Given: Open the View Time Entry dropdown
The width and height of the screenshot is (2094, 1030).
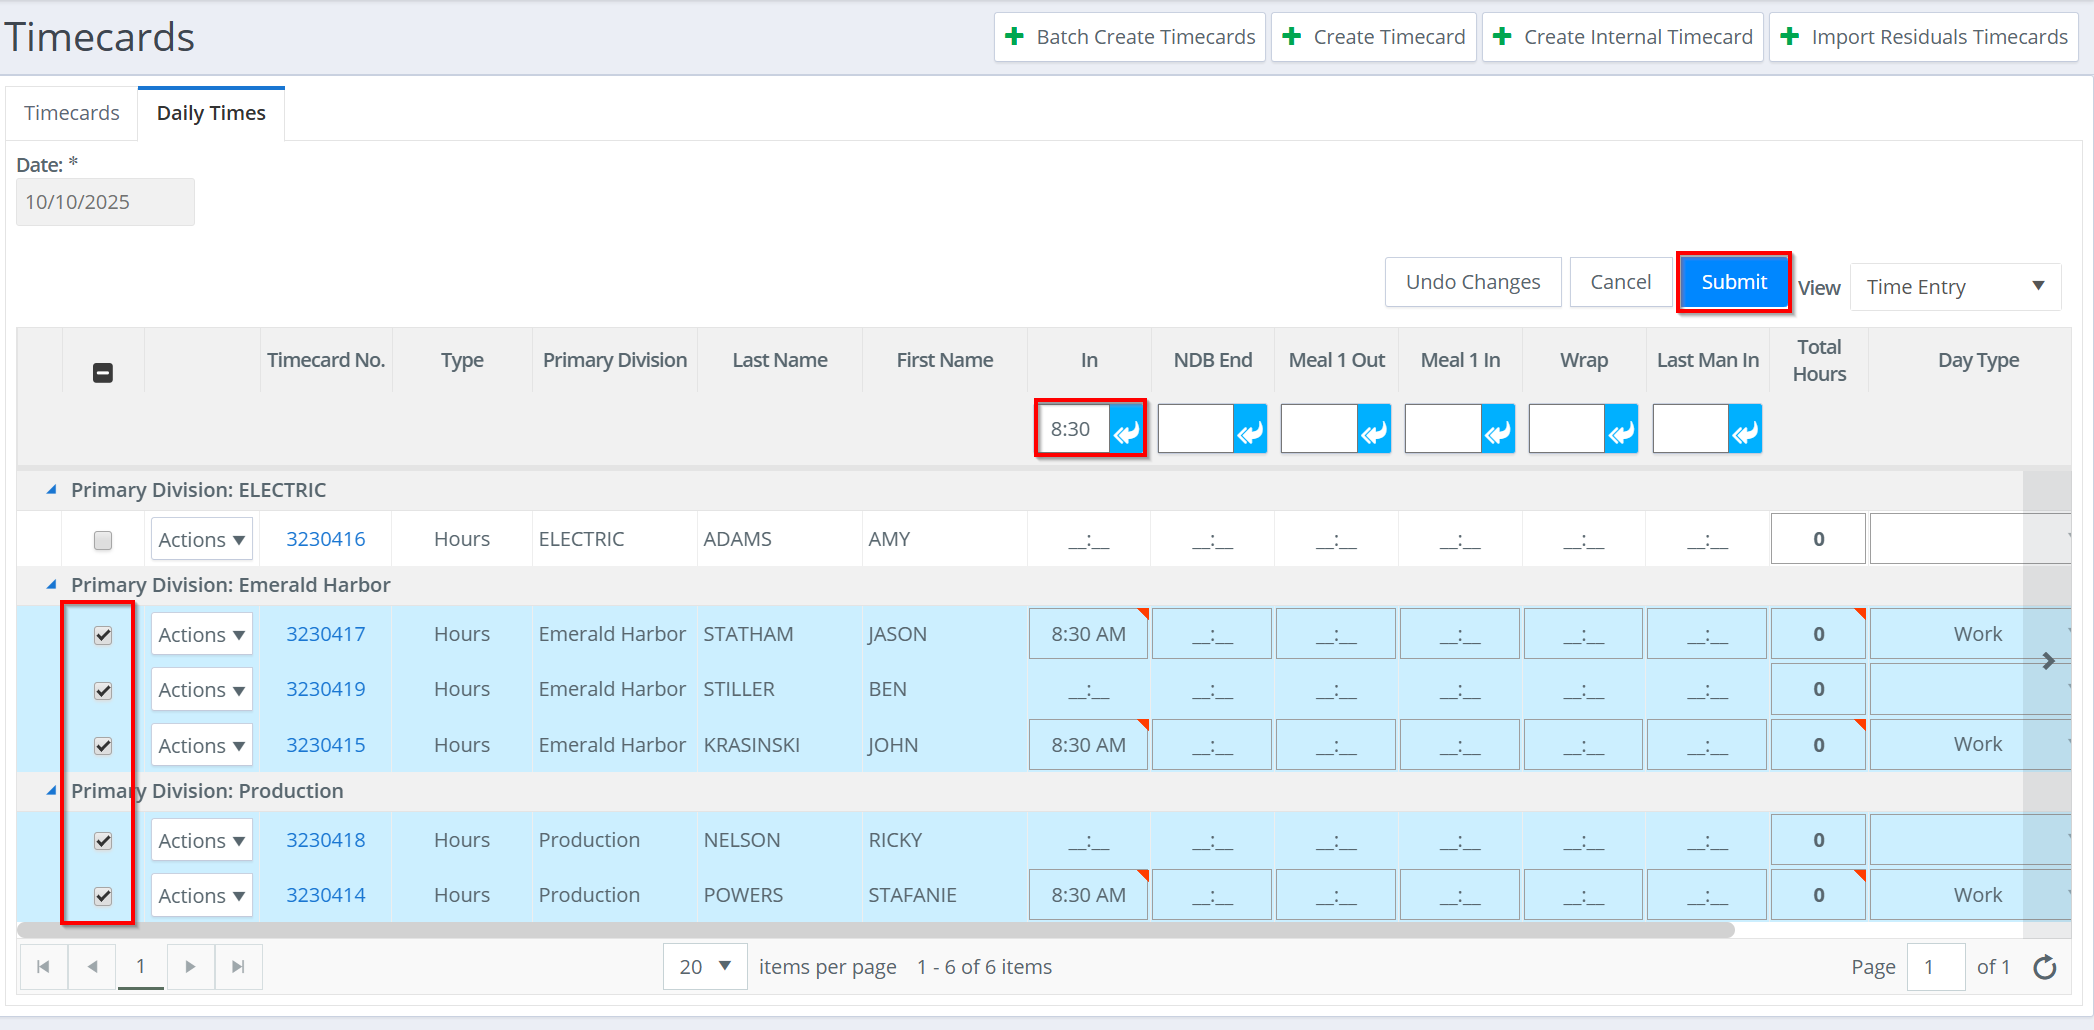Looking at the screenshot, I should tap(1955, 287).
